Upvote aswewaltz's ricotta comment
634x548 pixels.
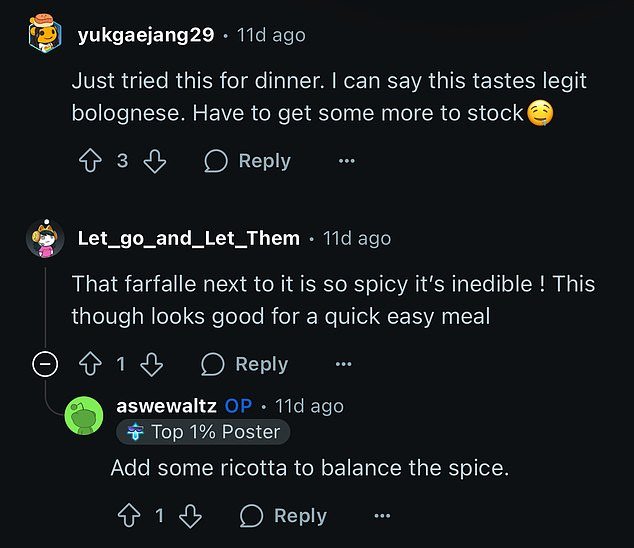coord(127,515)
